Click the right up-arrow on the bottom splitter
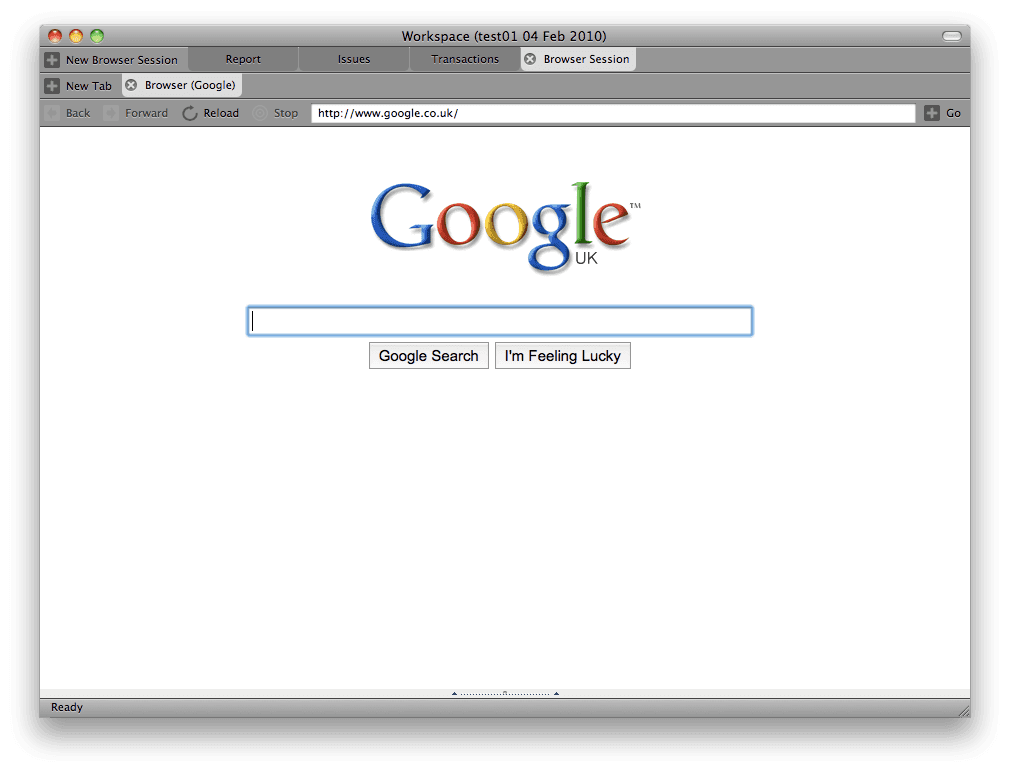Viewport: 1010px width, 772px height. 557,693
